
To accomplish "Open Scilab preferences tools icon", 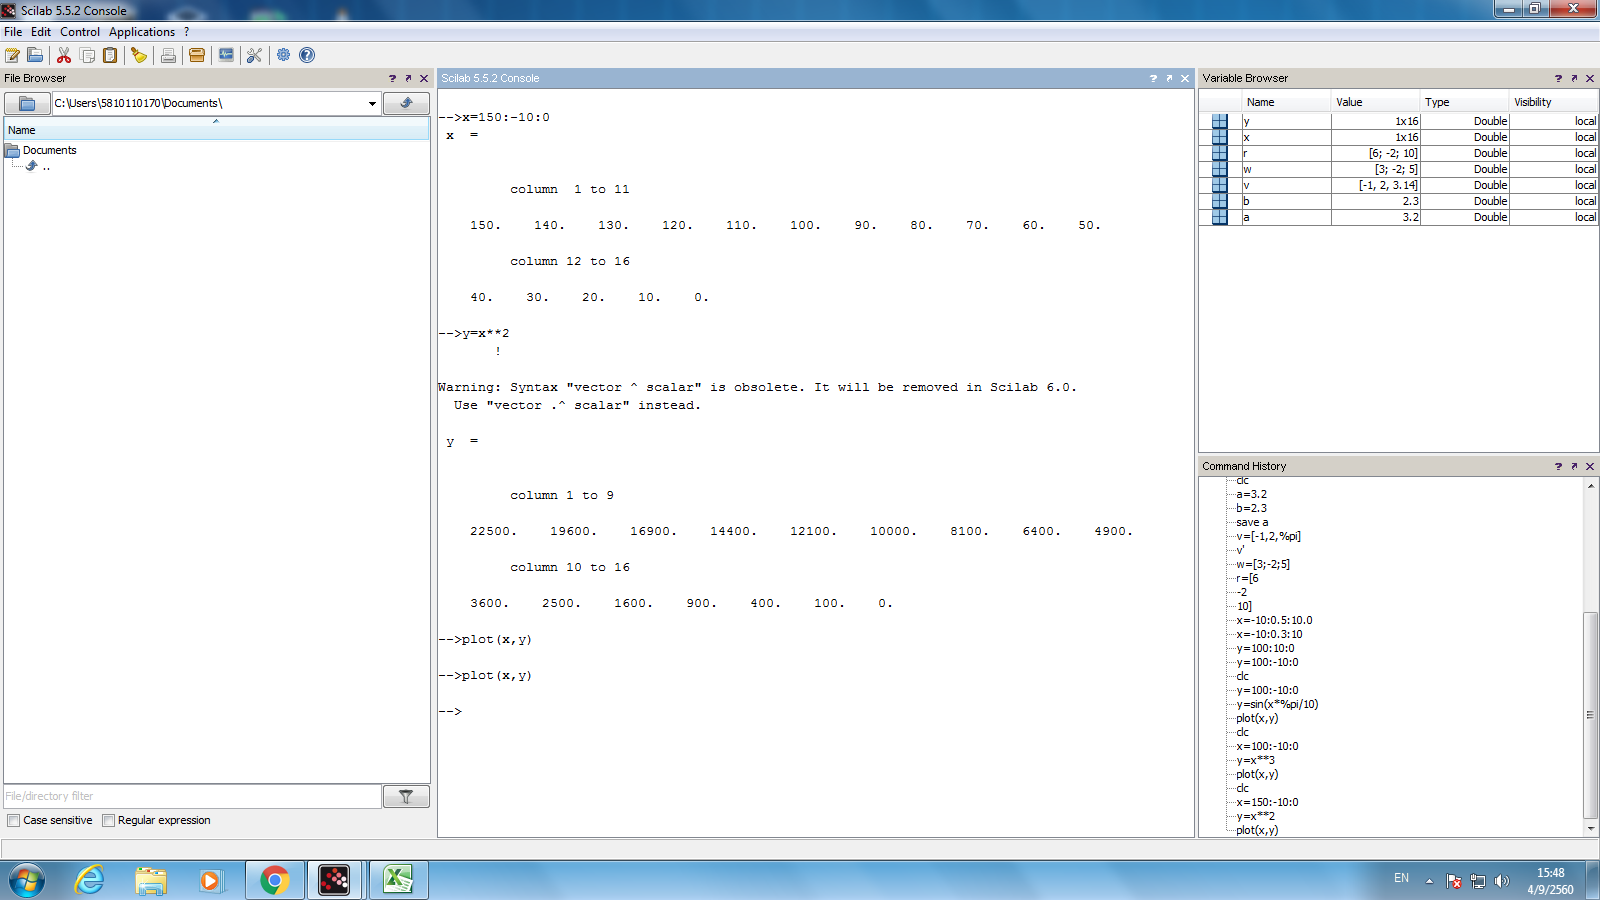I will 254,55.
